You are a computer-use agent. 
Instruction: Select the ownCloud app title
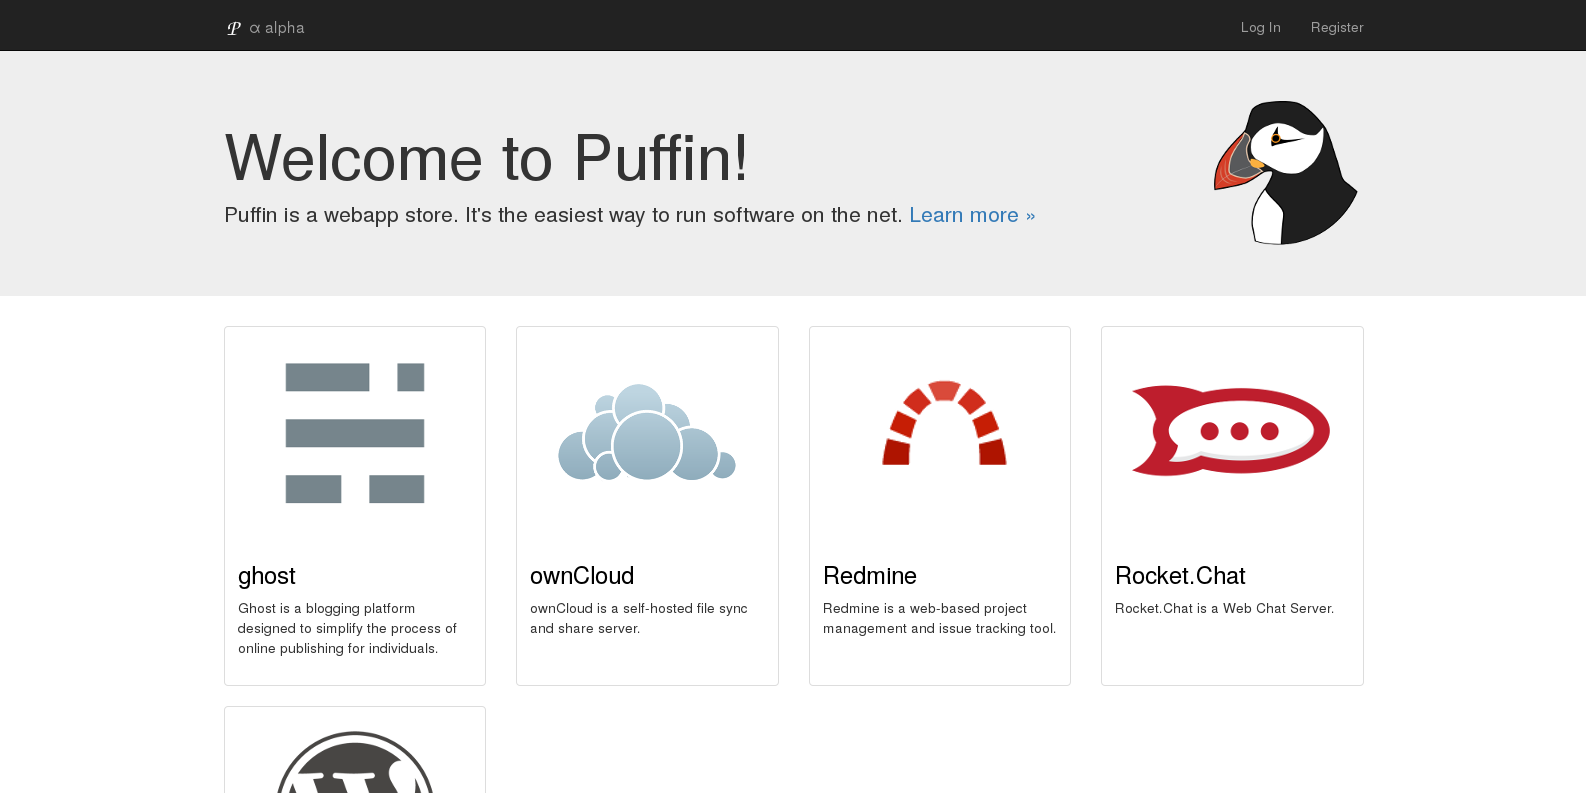click(x=582, y=576)
